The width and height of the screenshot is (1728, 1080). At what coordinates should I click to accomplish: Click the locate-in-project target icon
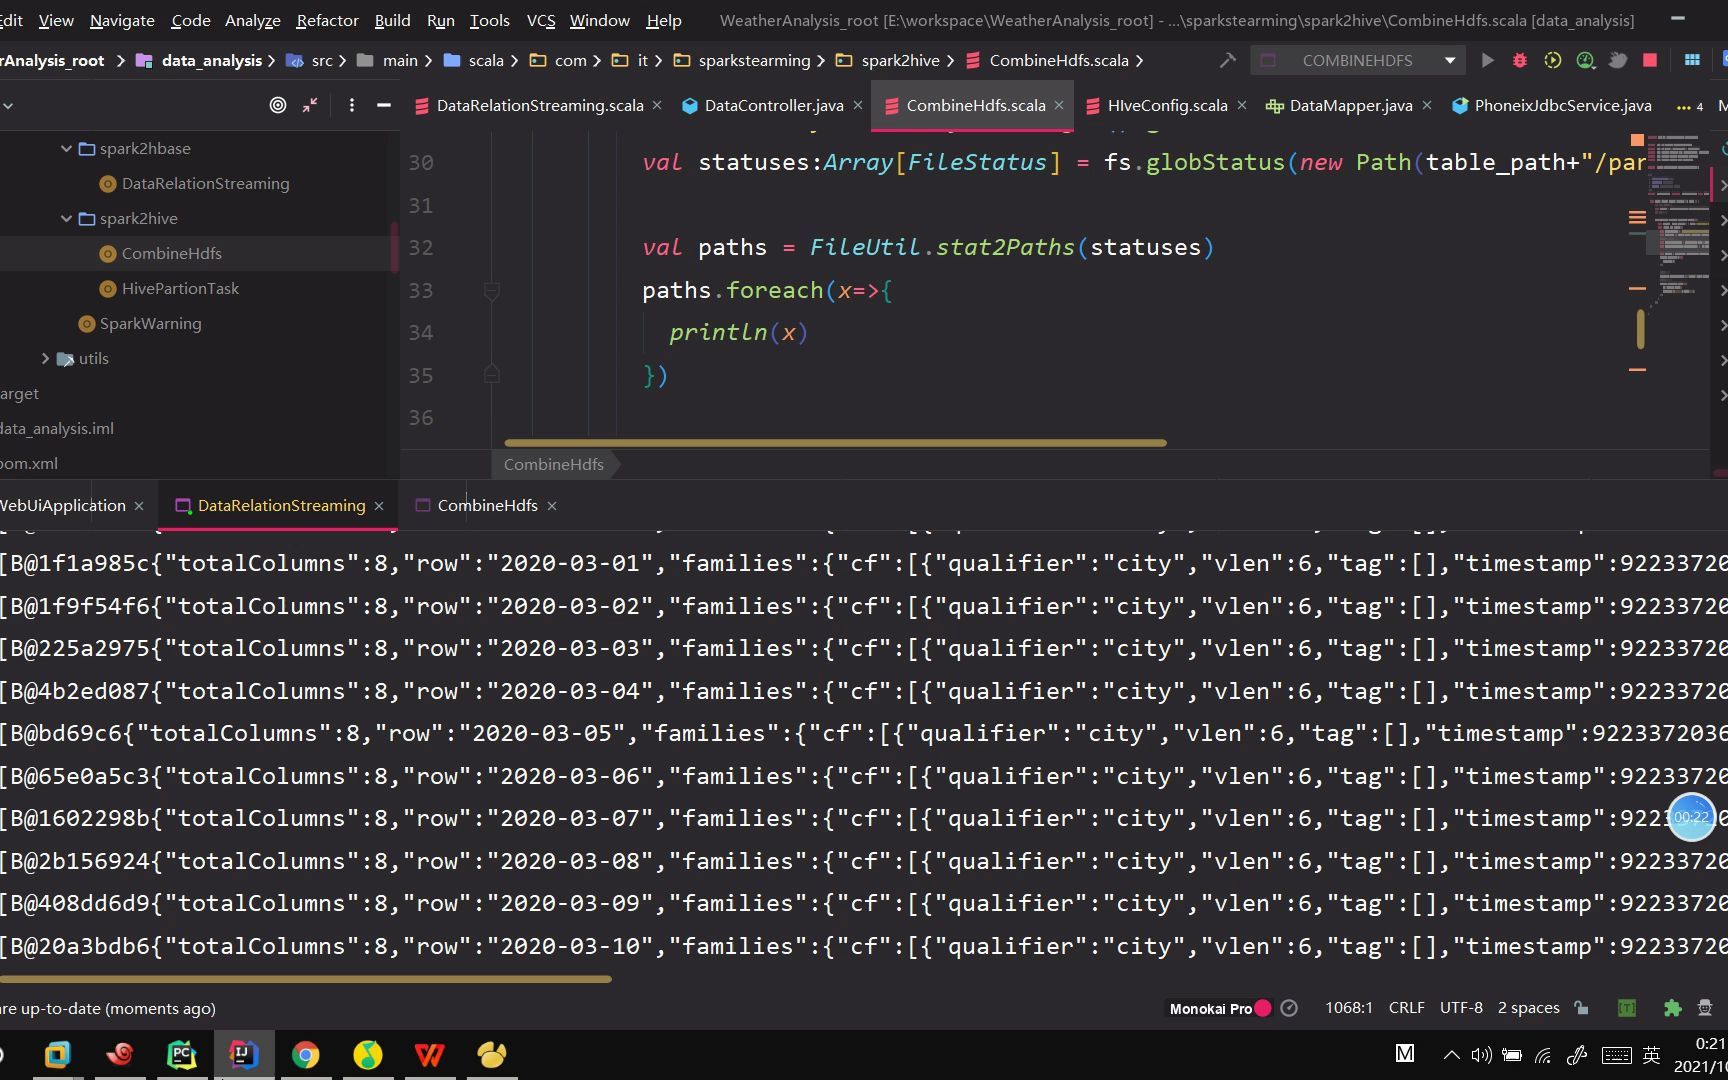tap(278, 105)
